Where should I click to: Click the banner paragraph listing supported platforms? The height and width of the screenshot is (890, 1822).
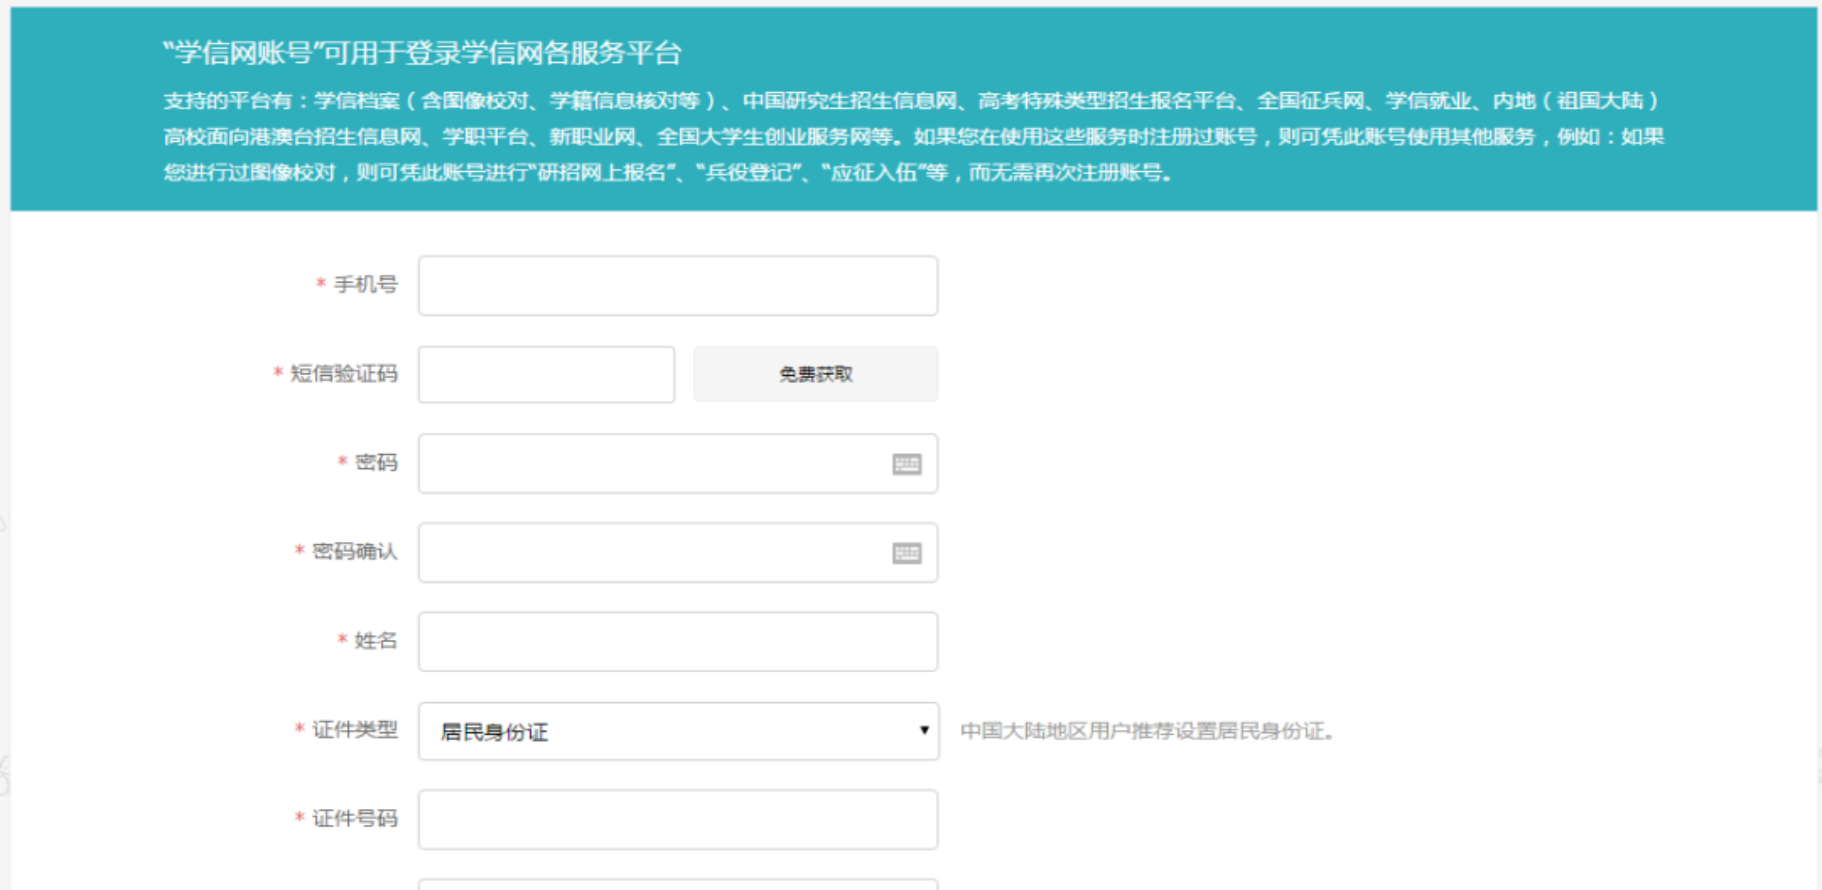tap(912, 137)
